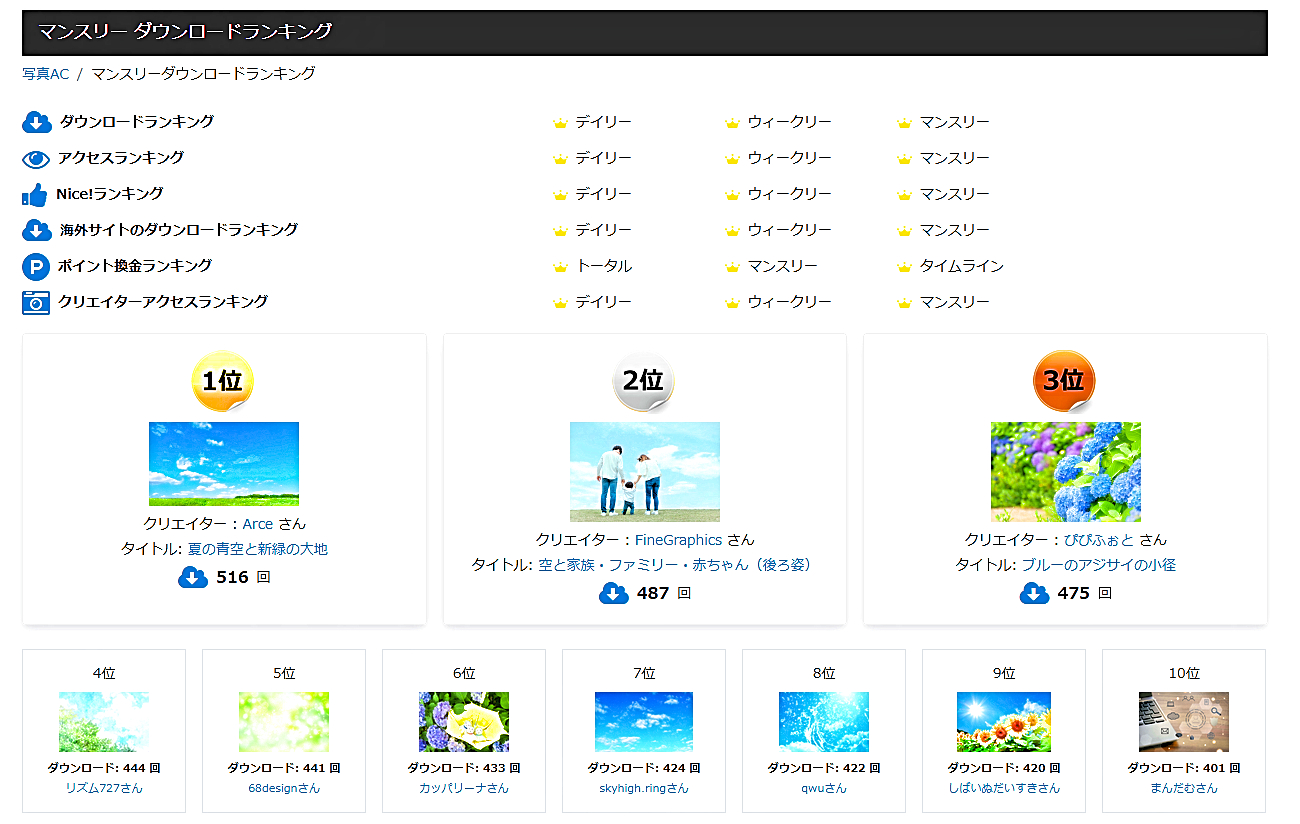Click the cloud icon beside 海外サイトのダウンロードランキング
This screenshot has height=824, width=1300.
[37, 230]
